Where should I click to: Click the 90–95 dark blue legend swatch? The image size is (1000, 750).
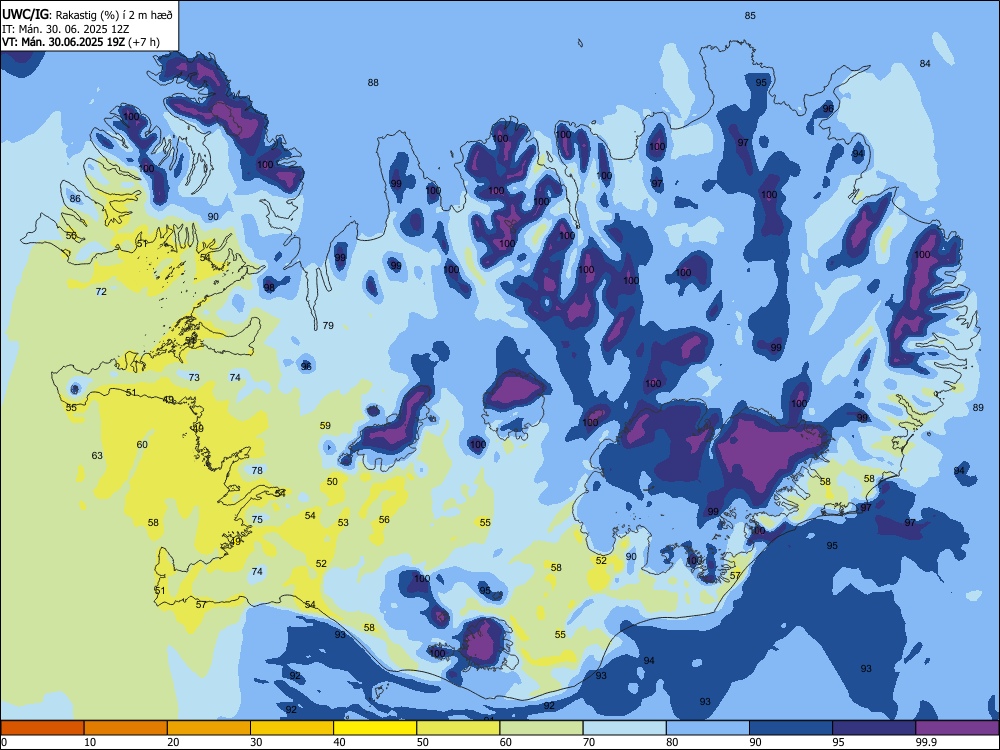(791, 728)
